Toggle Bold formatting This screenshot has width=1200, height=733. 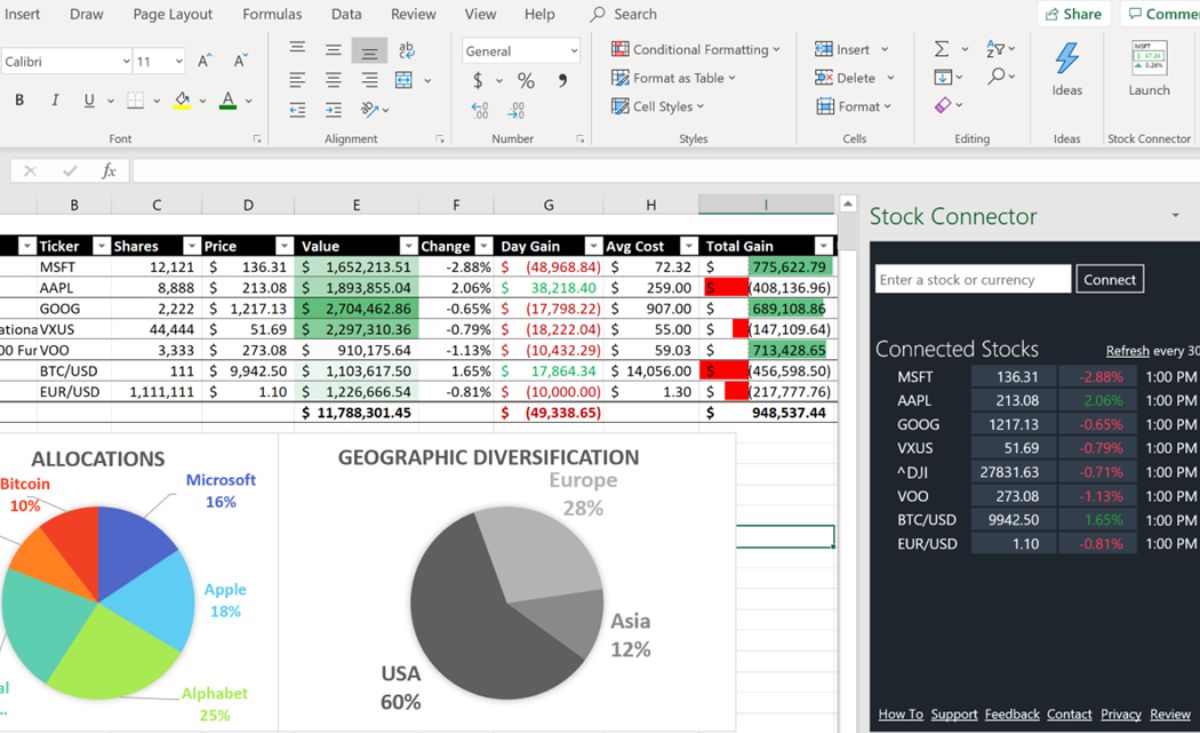tap(19, 100)
